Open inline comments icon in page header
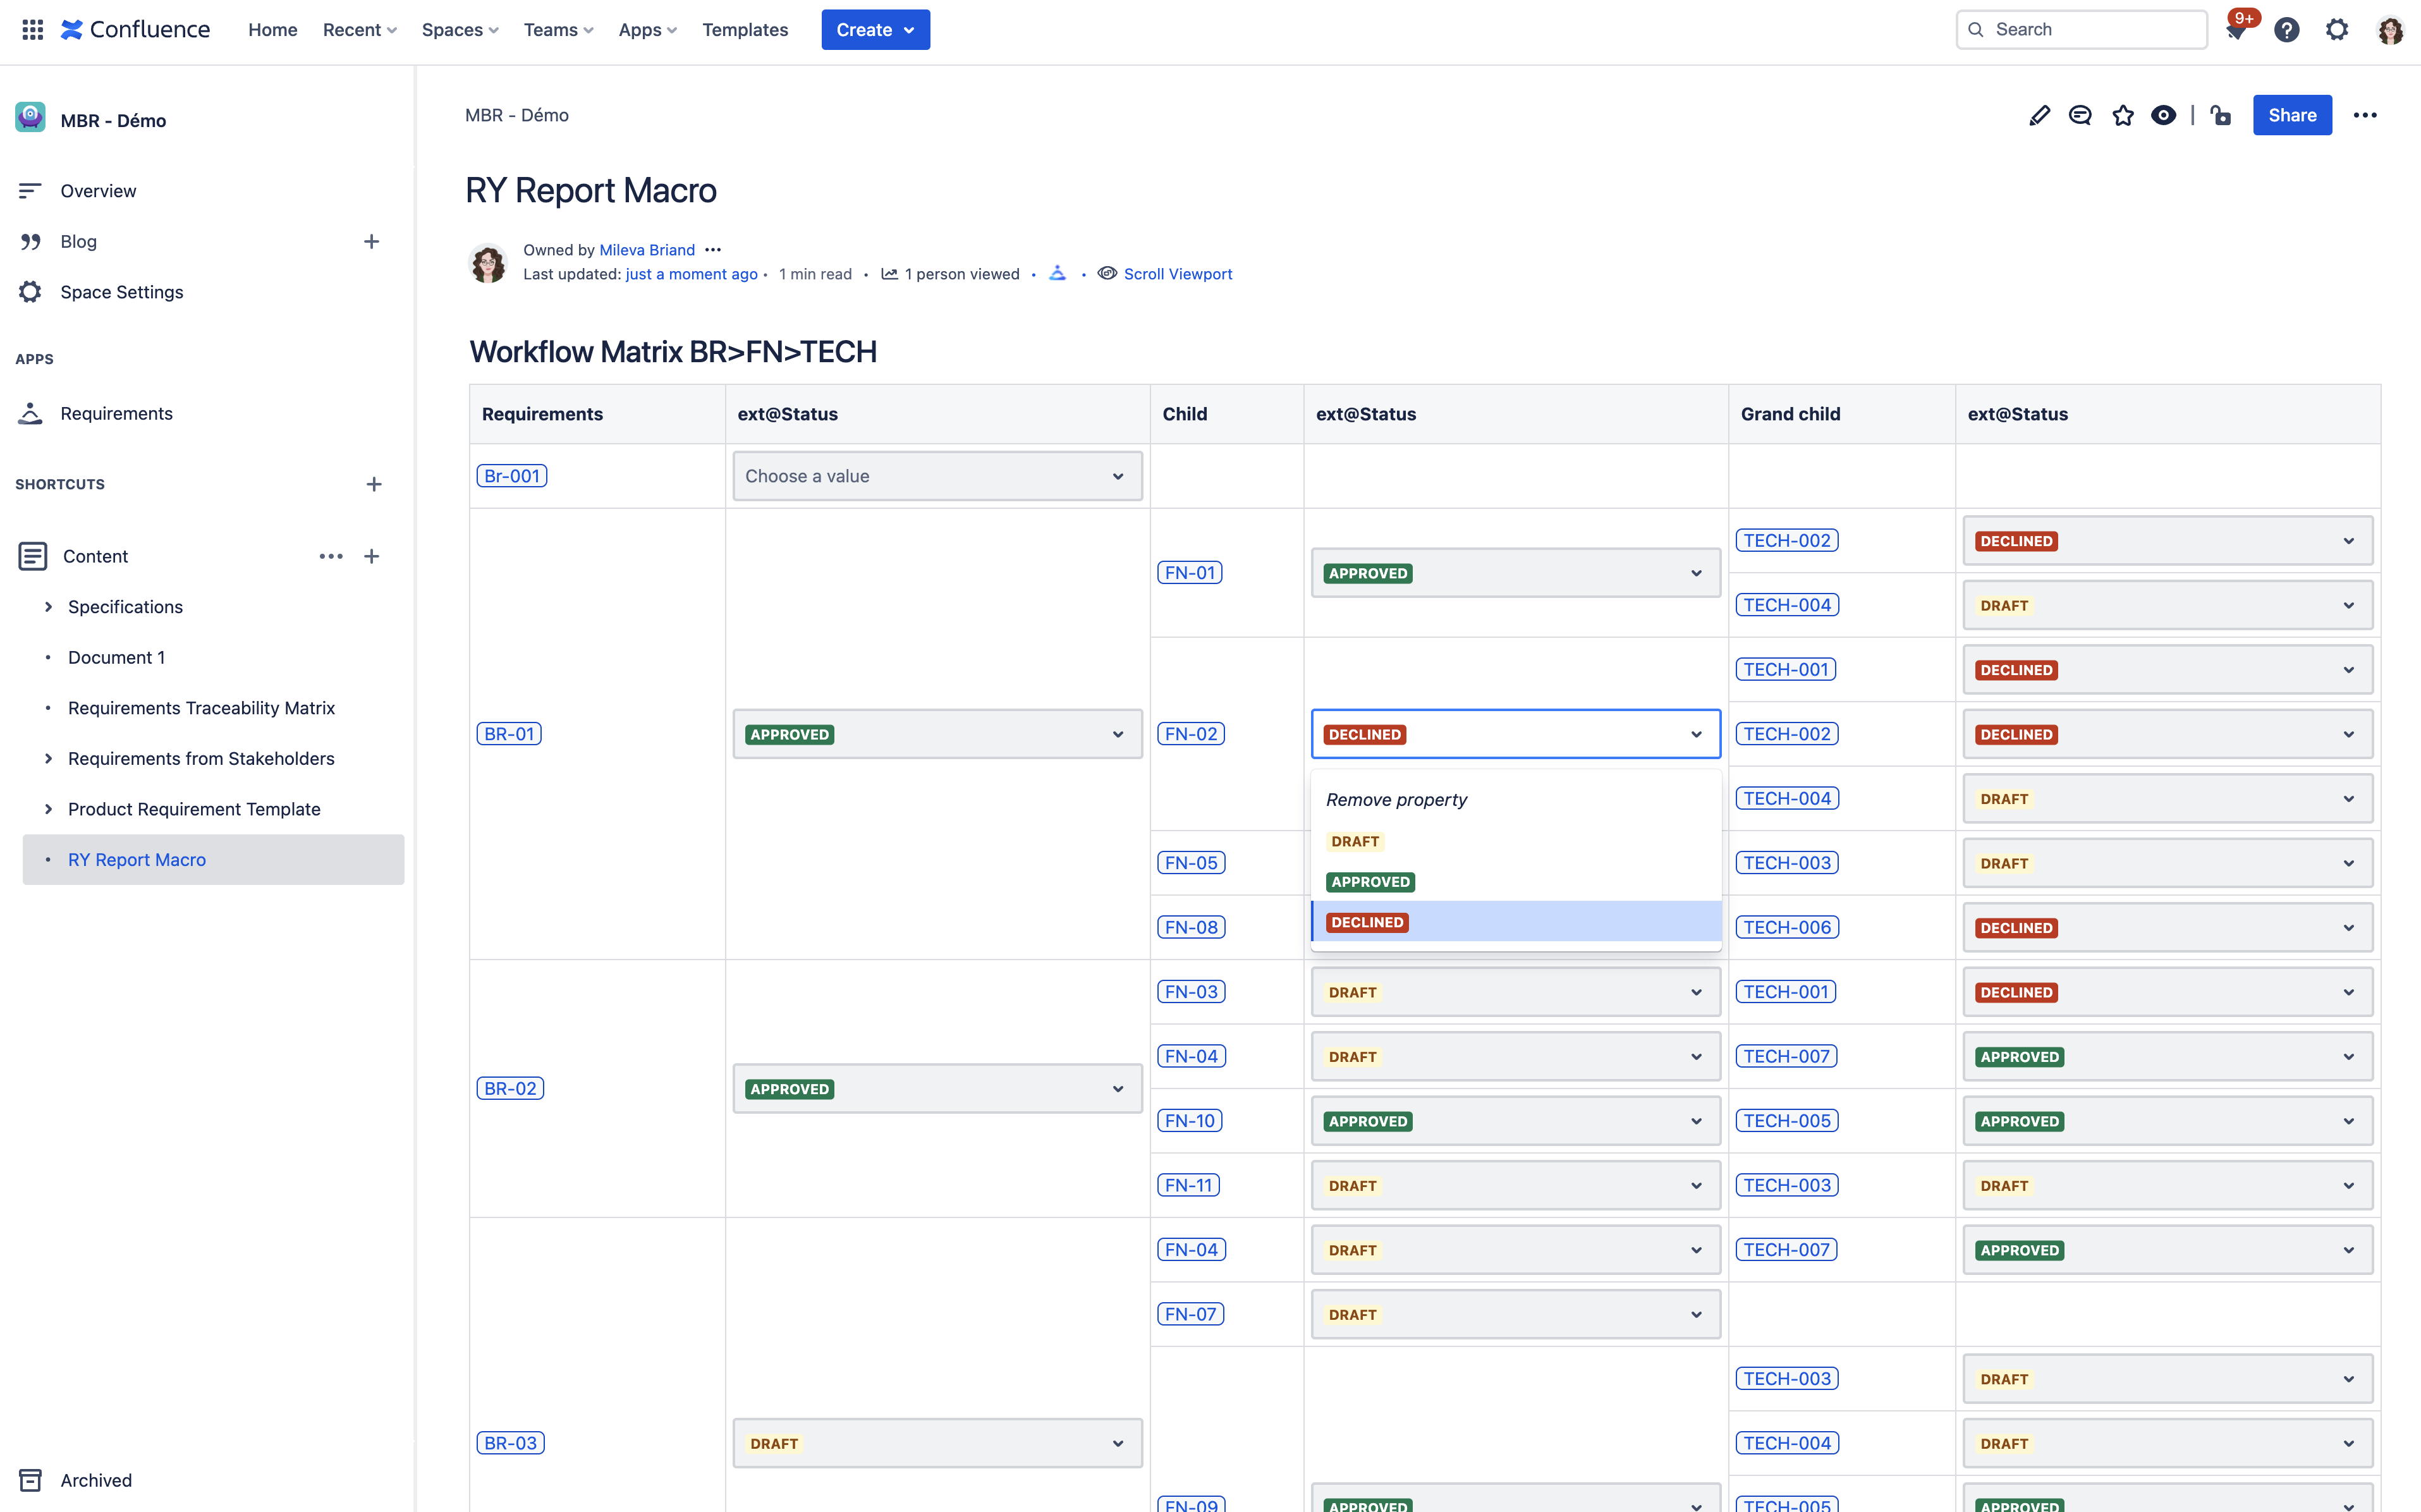The width and height of the screenshot is (2421, 1512). click(x=2080, y=115)
